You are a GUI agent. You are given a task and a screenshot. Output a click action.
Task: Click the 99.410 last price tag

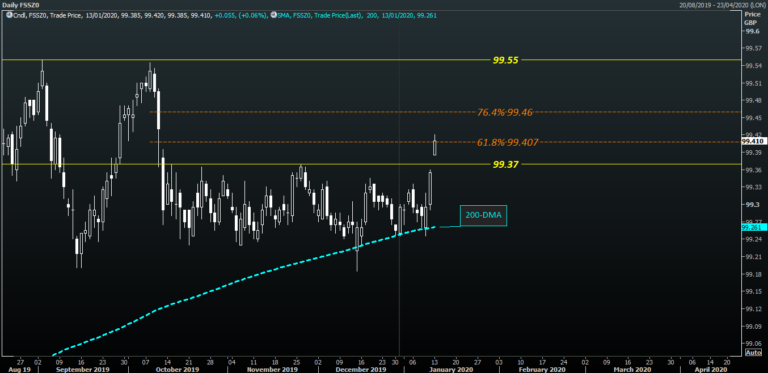751,141
